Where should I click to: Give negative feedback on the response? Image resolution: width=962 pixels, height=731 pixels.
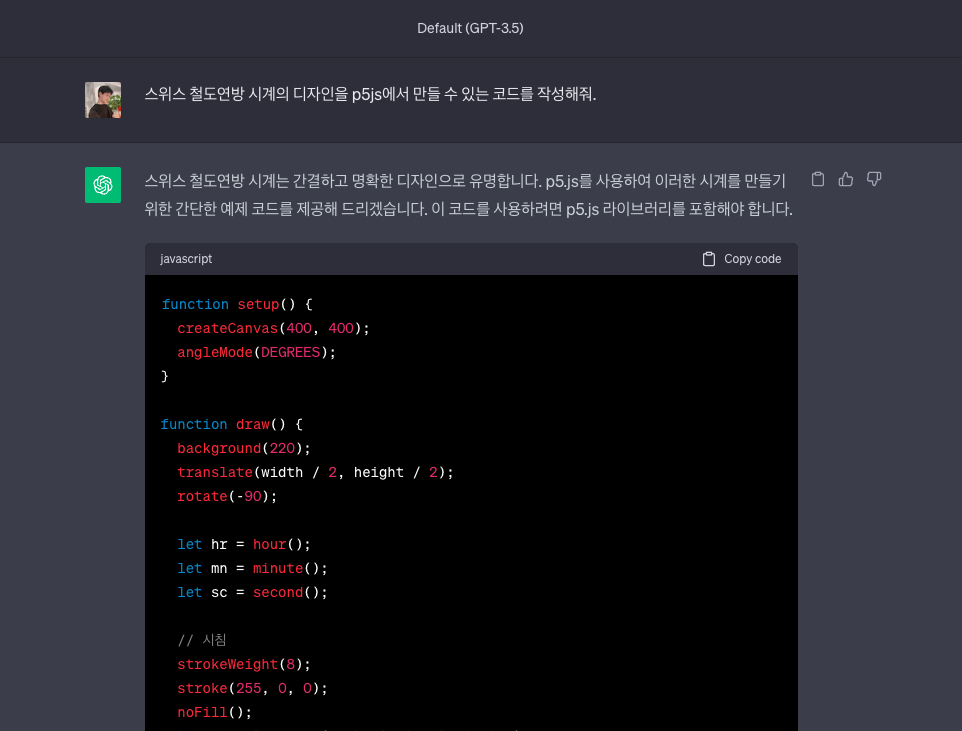point(873,178)
